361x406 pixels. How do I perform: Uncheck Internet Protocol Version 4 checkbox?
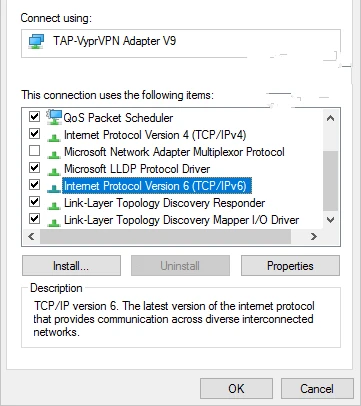34,134
